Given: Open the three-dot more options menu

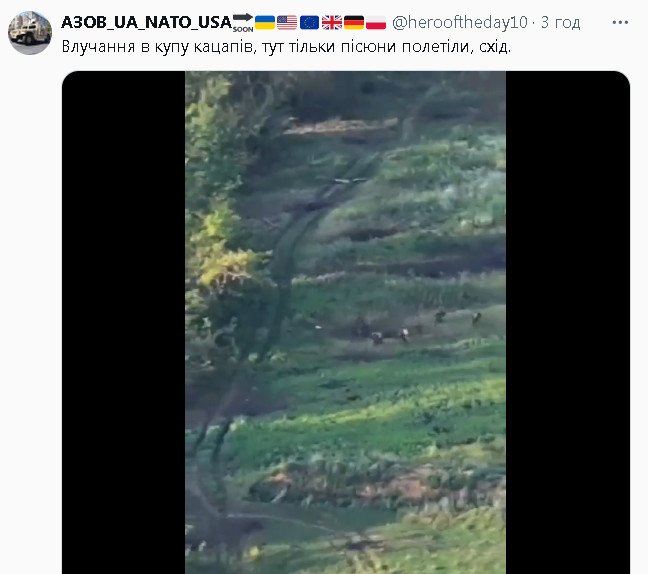Looking at the screenshot, I should 620,22.
